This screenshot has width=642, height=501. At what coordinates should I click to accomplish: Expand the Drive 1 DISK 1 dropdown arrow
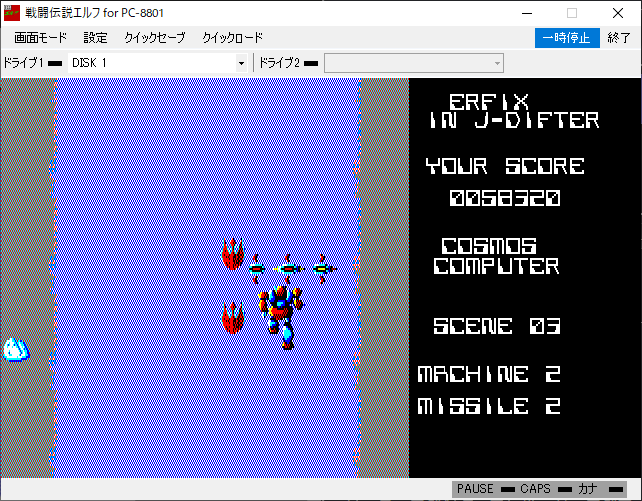(241, 63)
